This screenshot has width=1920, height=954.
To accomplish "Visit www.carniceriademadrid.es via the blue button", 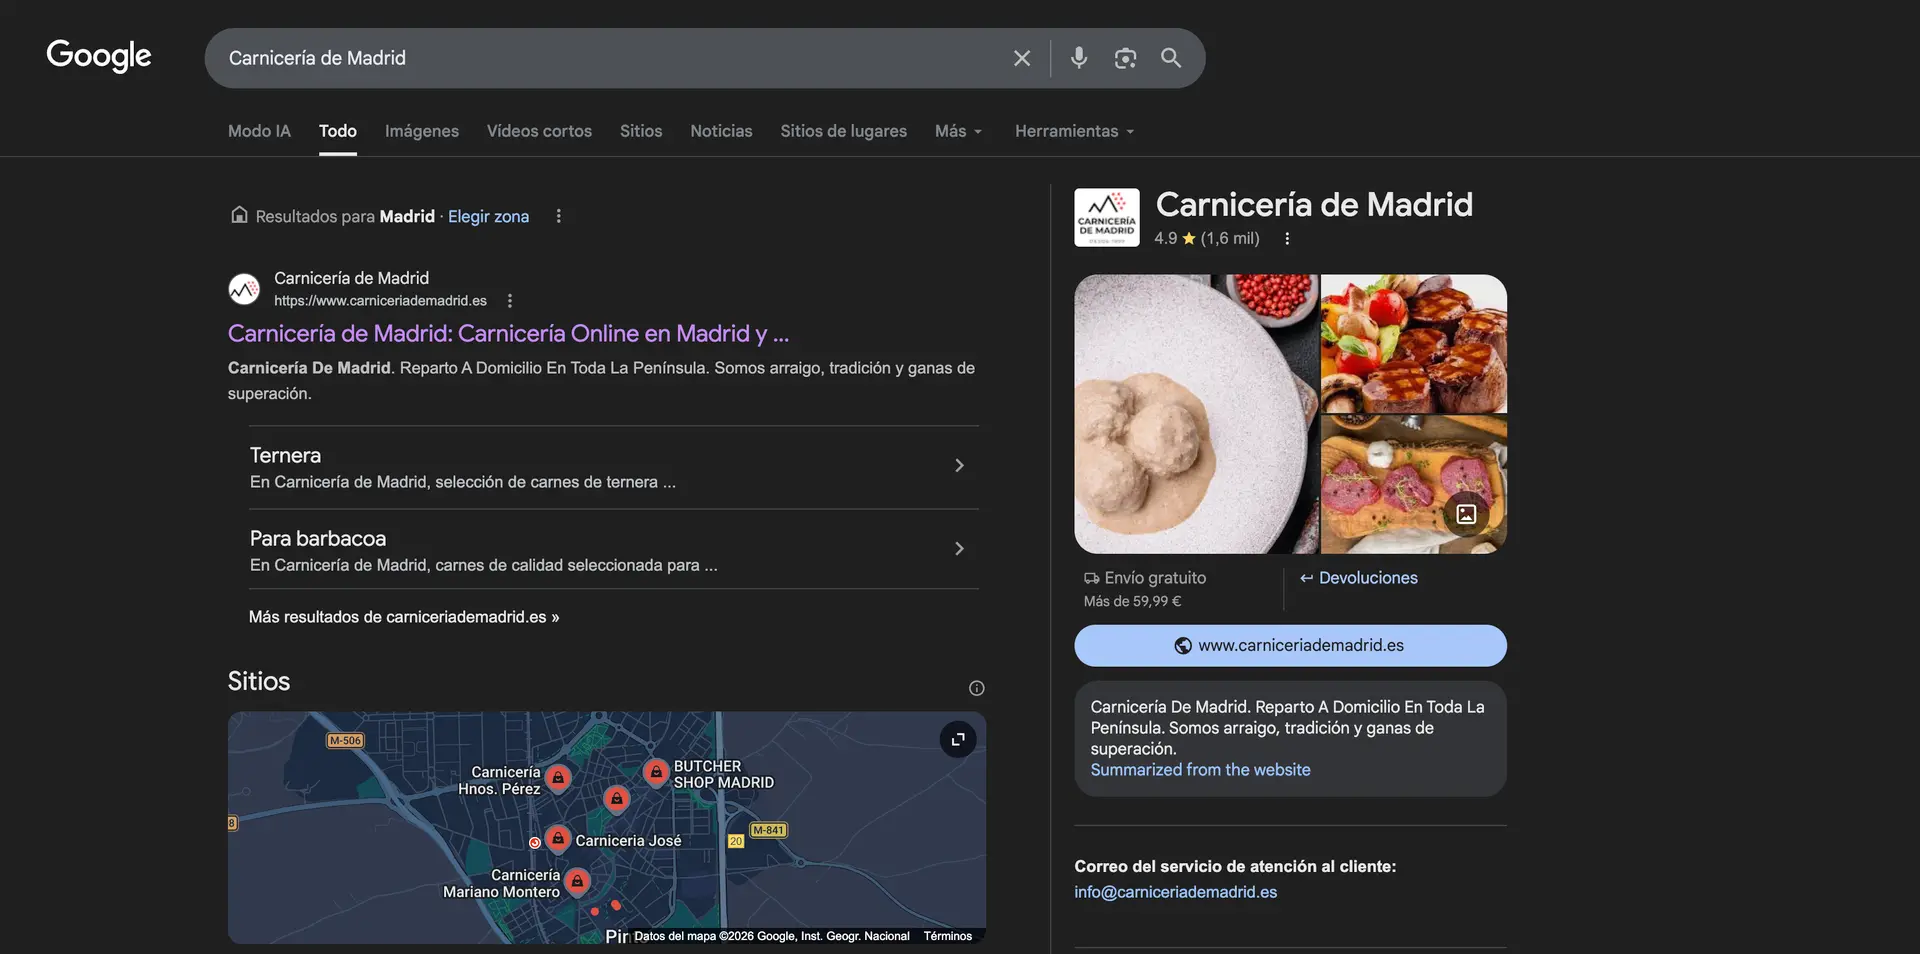I will tap(1290, 645).
